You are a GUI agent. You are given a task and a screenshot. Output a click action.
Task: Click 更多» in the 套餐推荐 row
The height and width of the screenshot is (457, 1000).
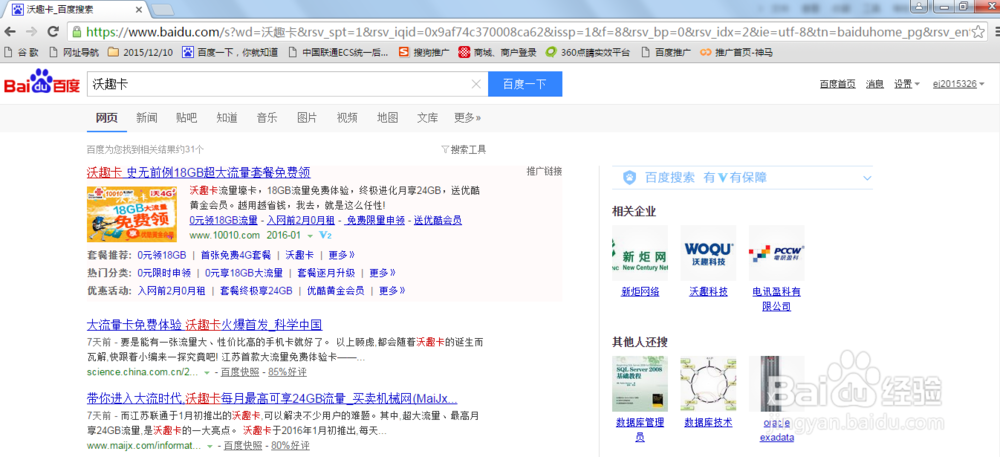(x=342, y=255)
